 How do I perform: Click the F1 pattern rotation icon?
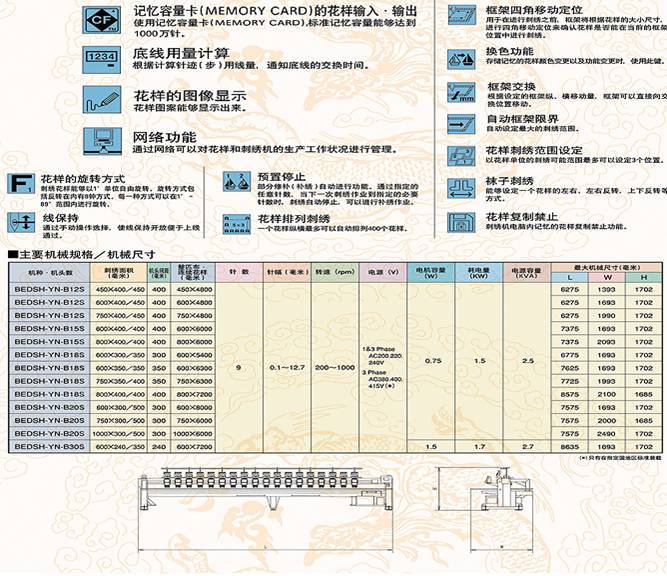click(19, 184)
